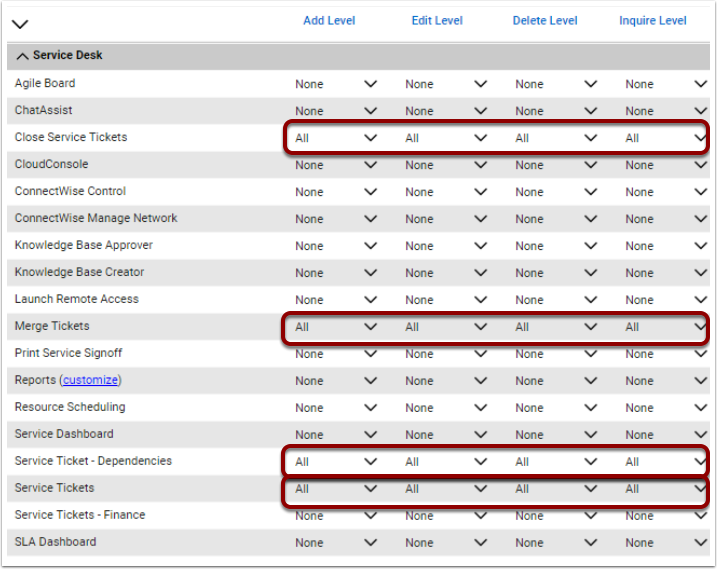
Task: Collapse the Service Desk section
Action: pos(22,56)
